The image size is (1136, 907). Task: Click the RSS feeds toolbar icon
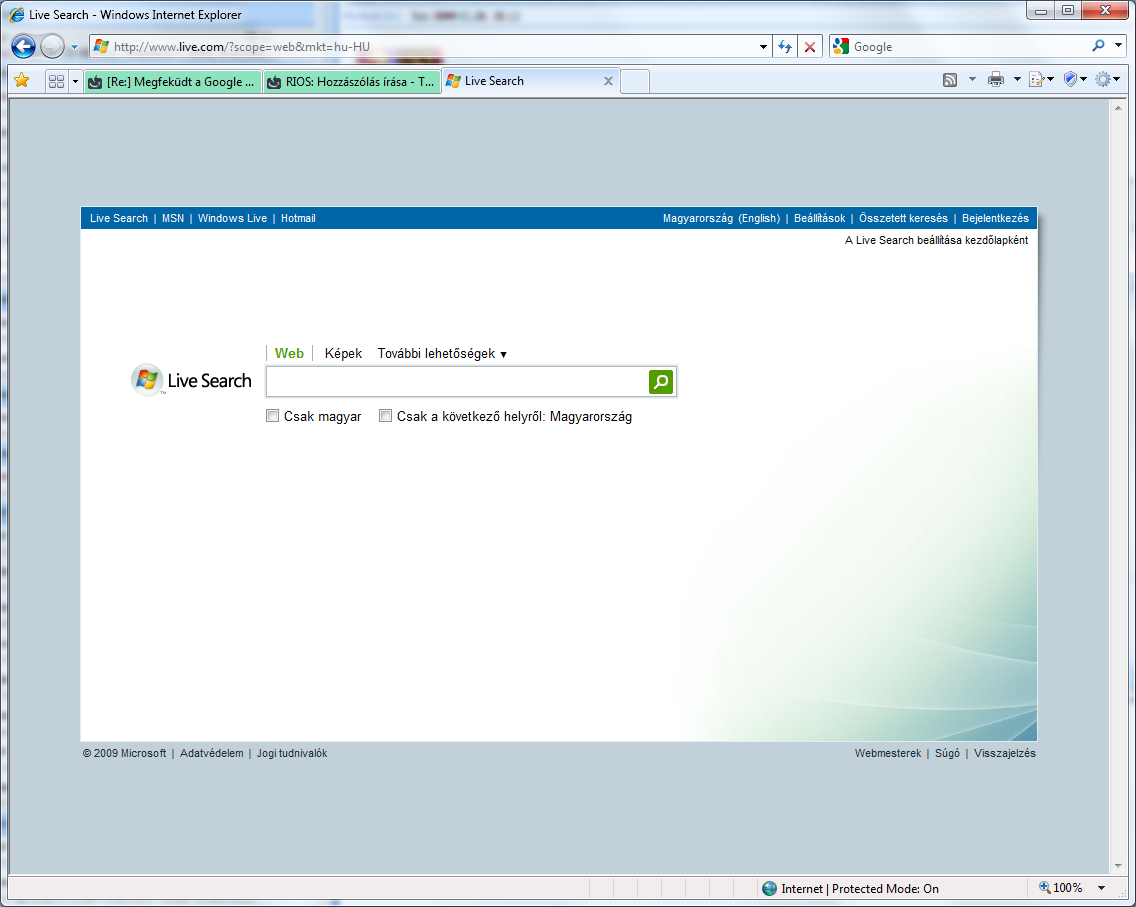pyautogui.click(x=950, y=80)
